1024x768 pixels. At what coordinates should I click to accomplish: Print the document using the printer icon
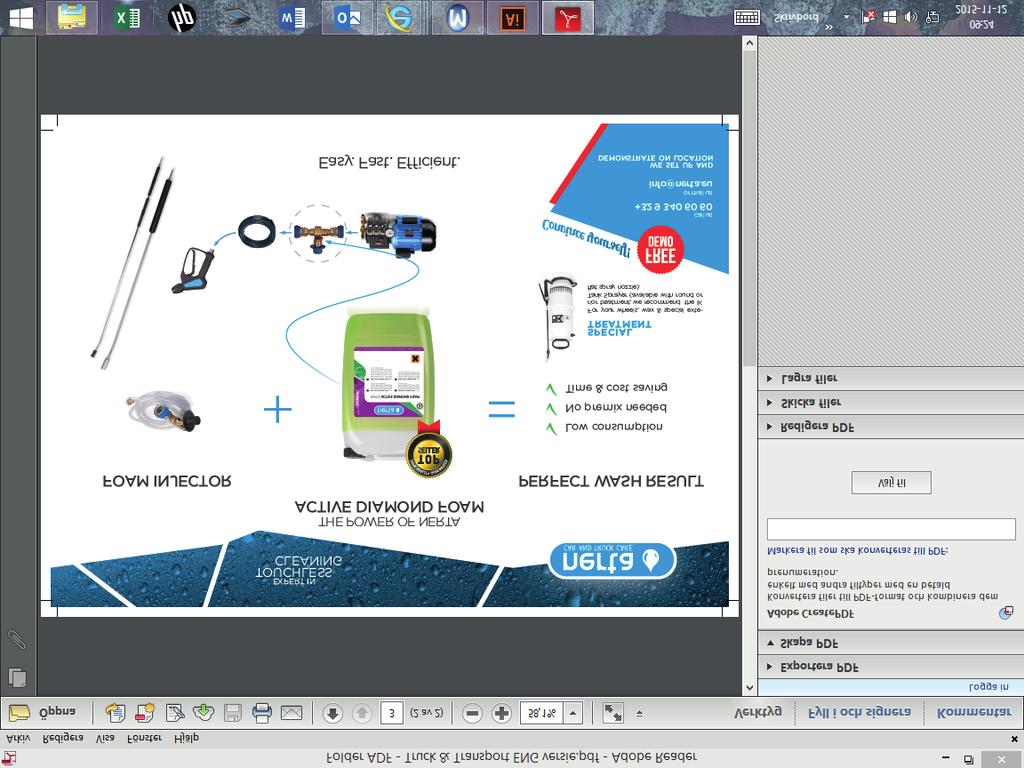(262, 712)
